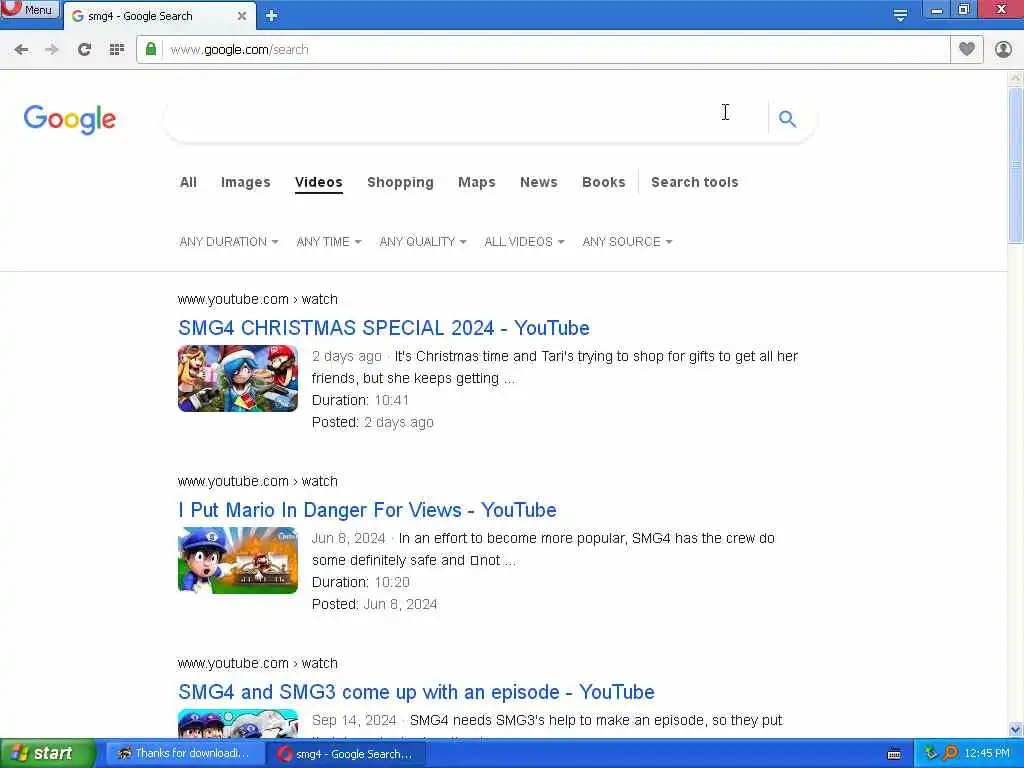Go back with the back arrow
1024x768 pixels.
[21, 50]
